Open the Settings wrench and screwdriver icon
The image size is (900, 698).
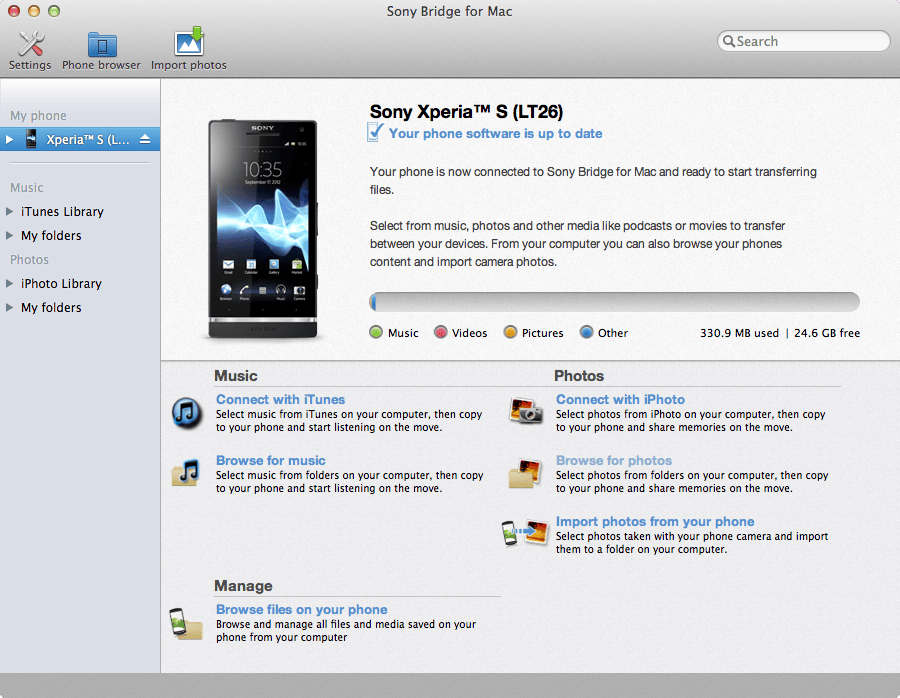tap(31, 44)
